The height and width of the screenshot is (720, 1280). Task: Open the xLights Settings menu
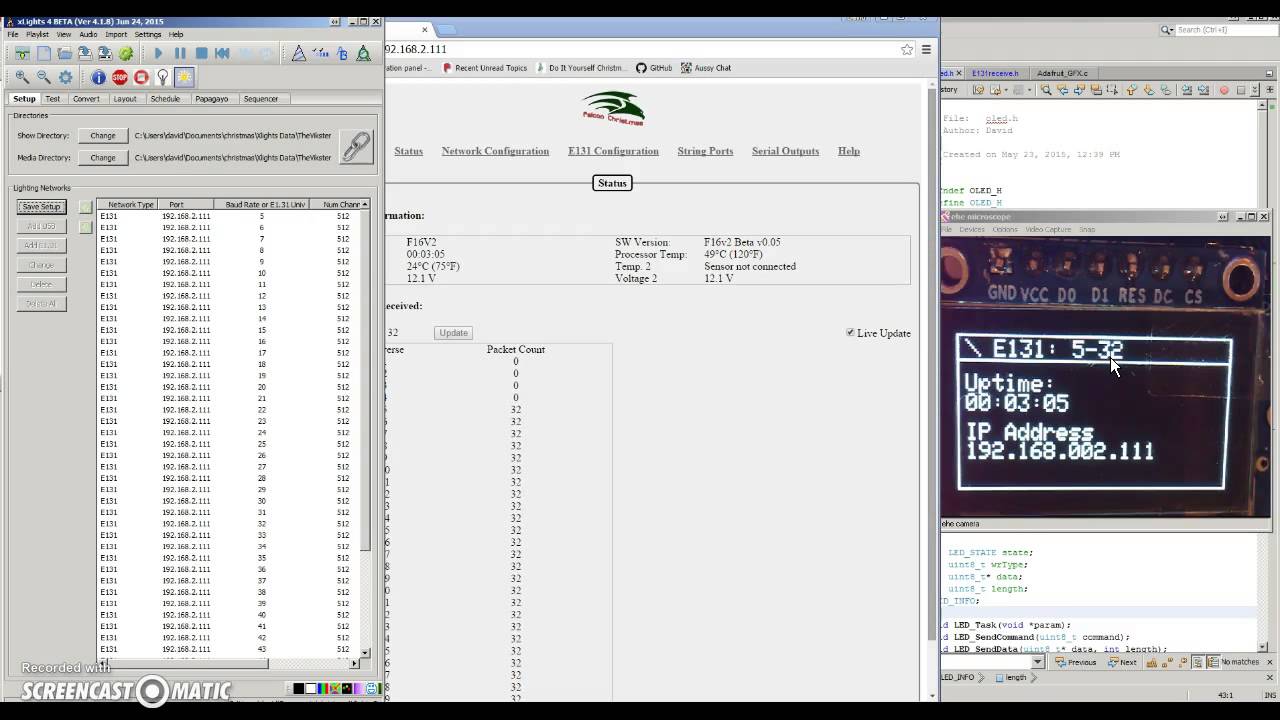(x=148, y=34)
